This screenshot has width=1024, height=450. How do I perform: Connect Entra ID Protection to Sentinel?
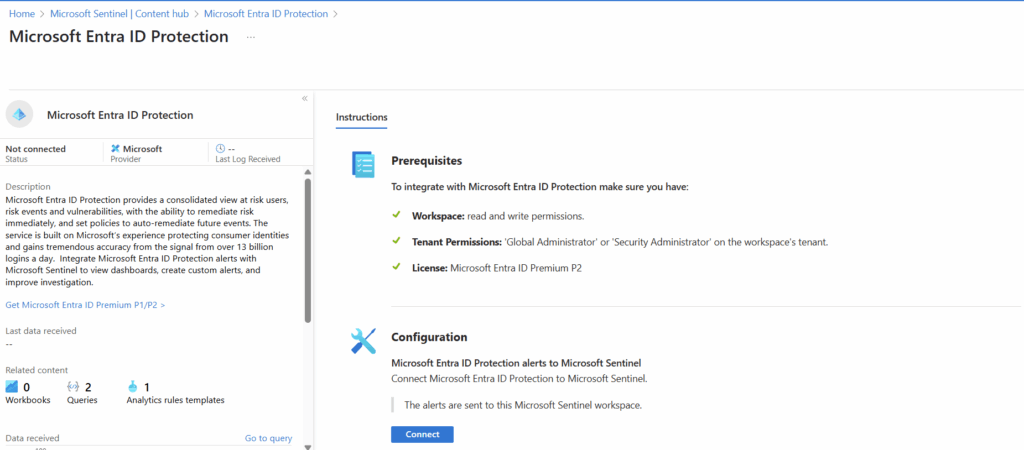coord(422,434)
